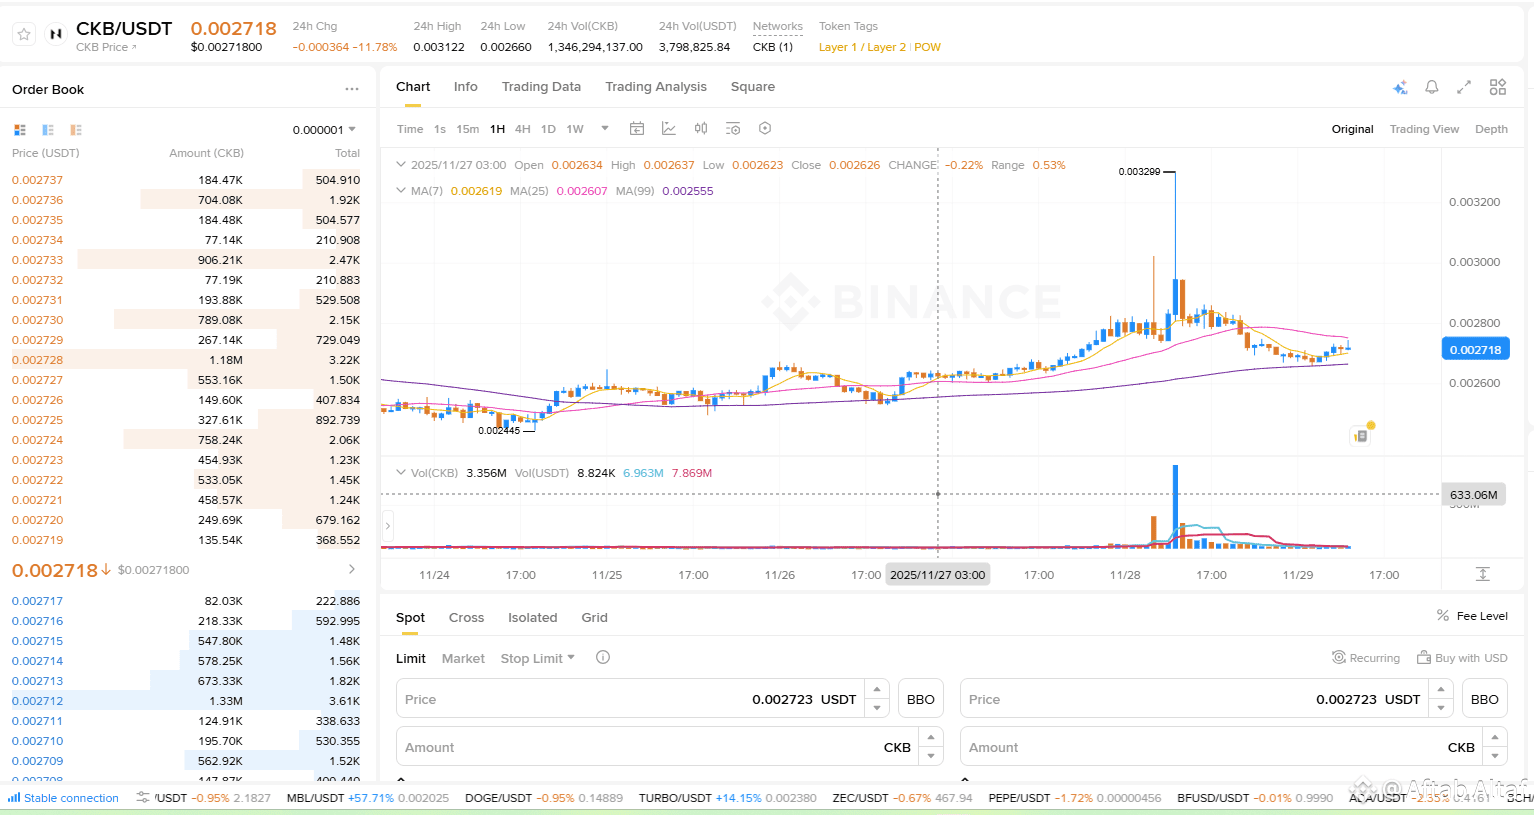Switch to Trading Data tab
Viewport: 1534px width, 815px height.
[541, 87]
